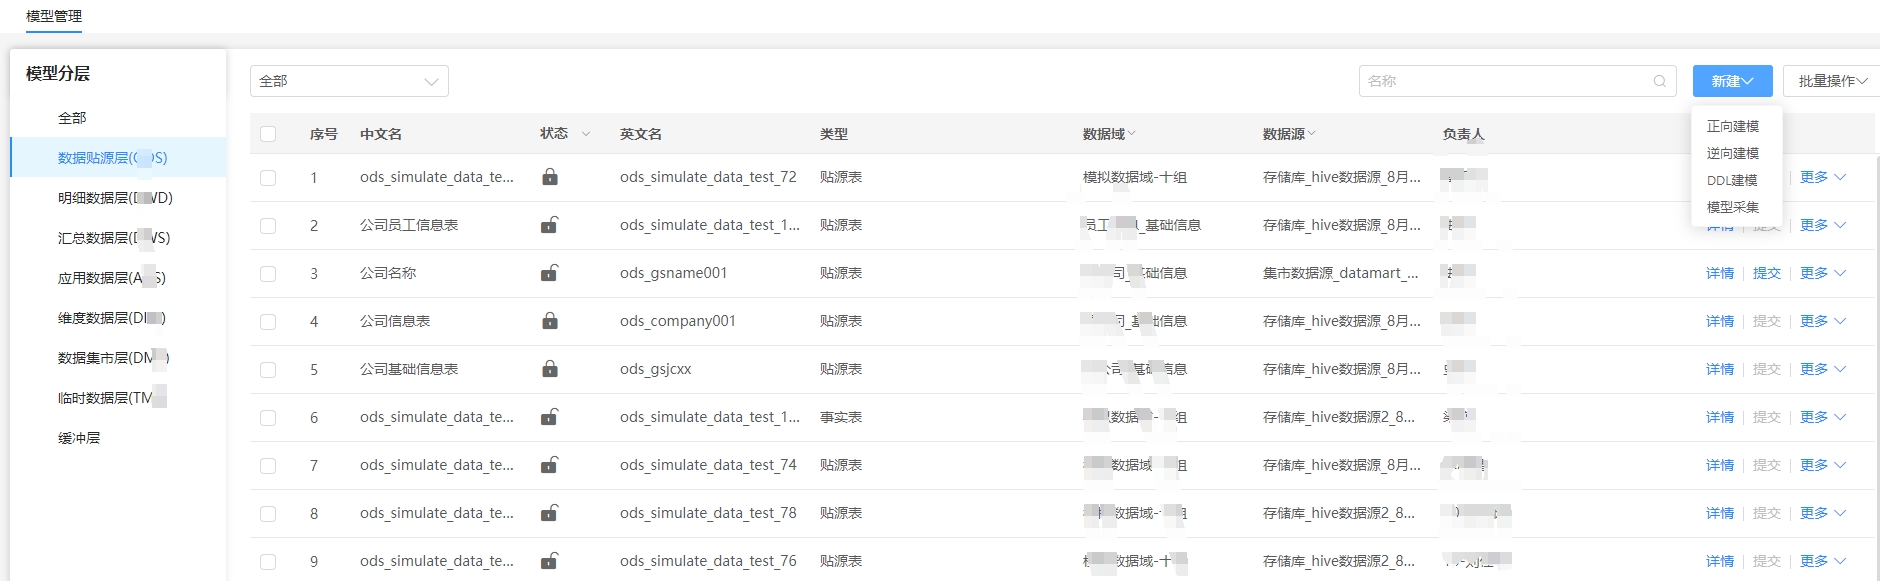1880x581 pixels.
Task: Choose 逆向建模 from the 新建 menu
Action: click(x=1732, y=153)
